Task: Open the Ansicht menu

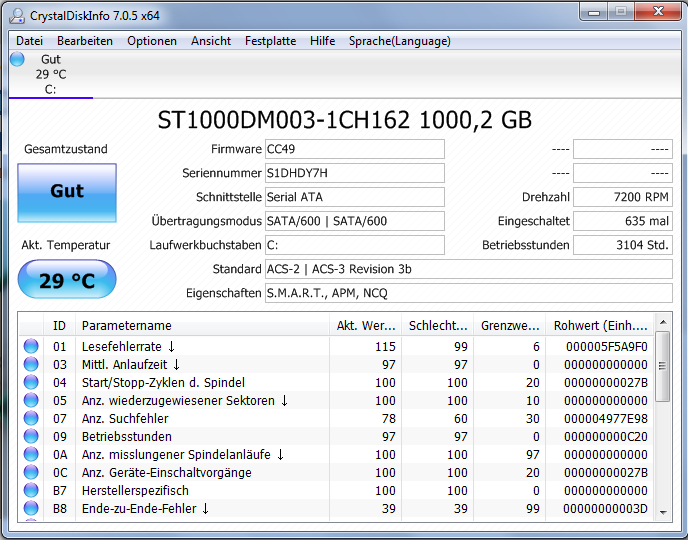Action: (211, 41)
